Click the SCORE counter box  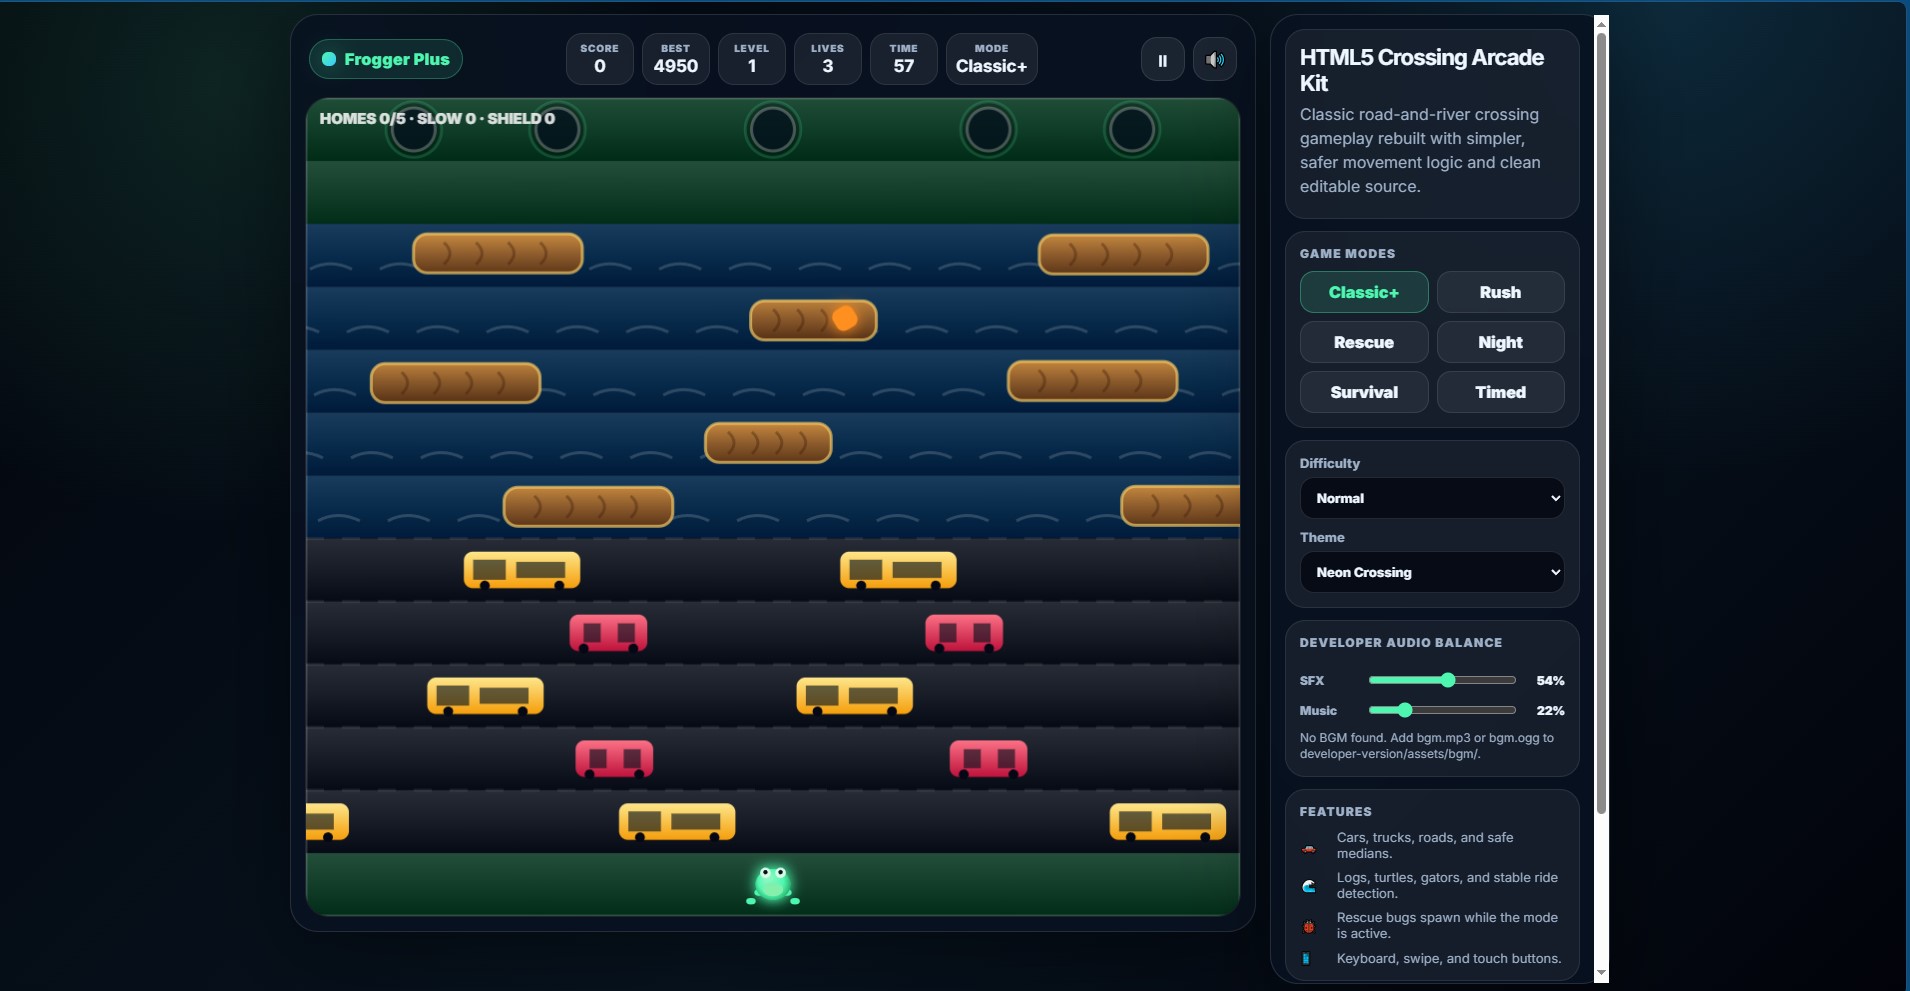[600, 59]
